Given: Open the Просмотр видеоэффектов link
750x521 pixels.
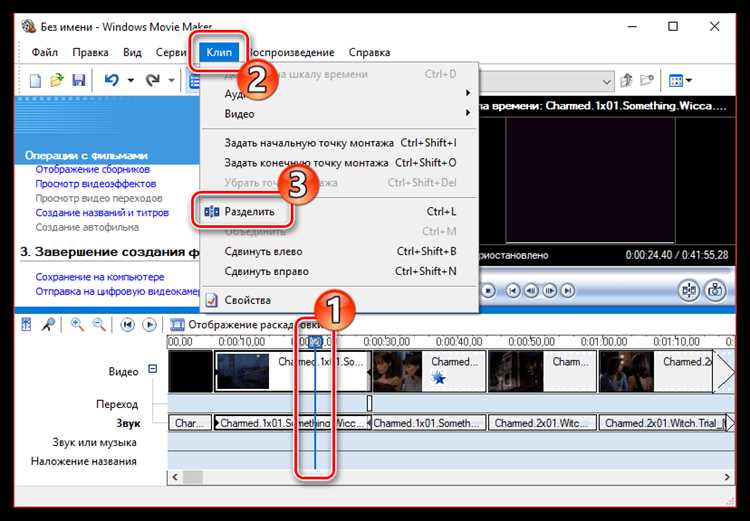Looking at the screenshot, I should (x=96, y=184).
